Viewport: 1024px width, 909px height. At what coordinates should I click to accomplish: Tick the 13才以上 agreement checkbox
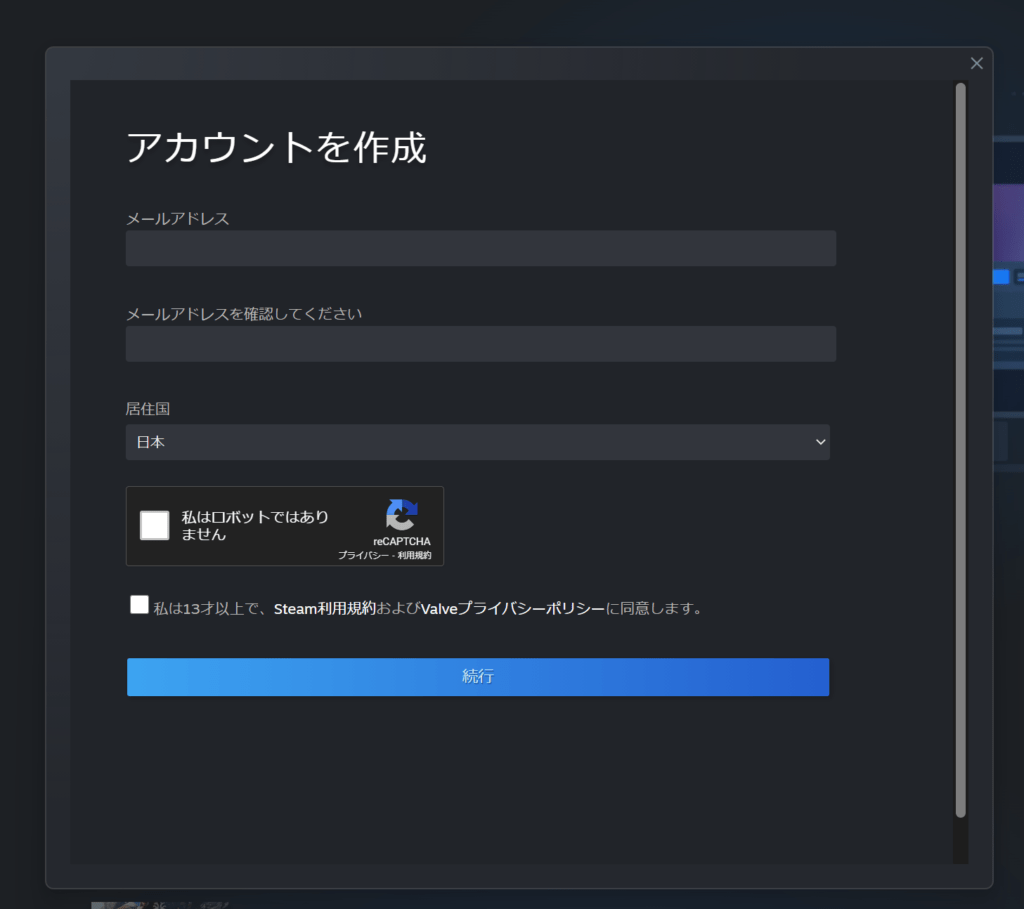tap(139, 605)
